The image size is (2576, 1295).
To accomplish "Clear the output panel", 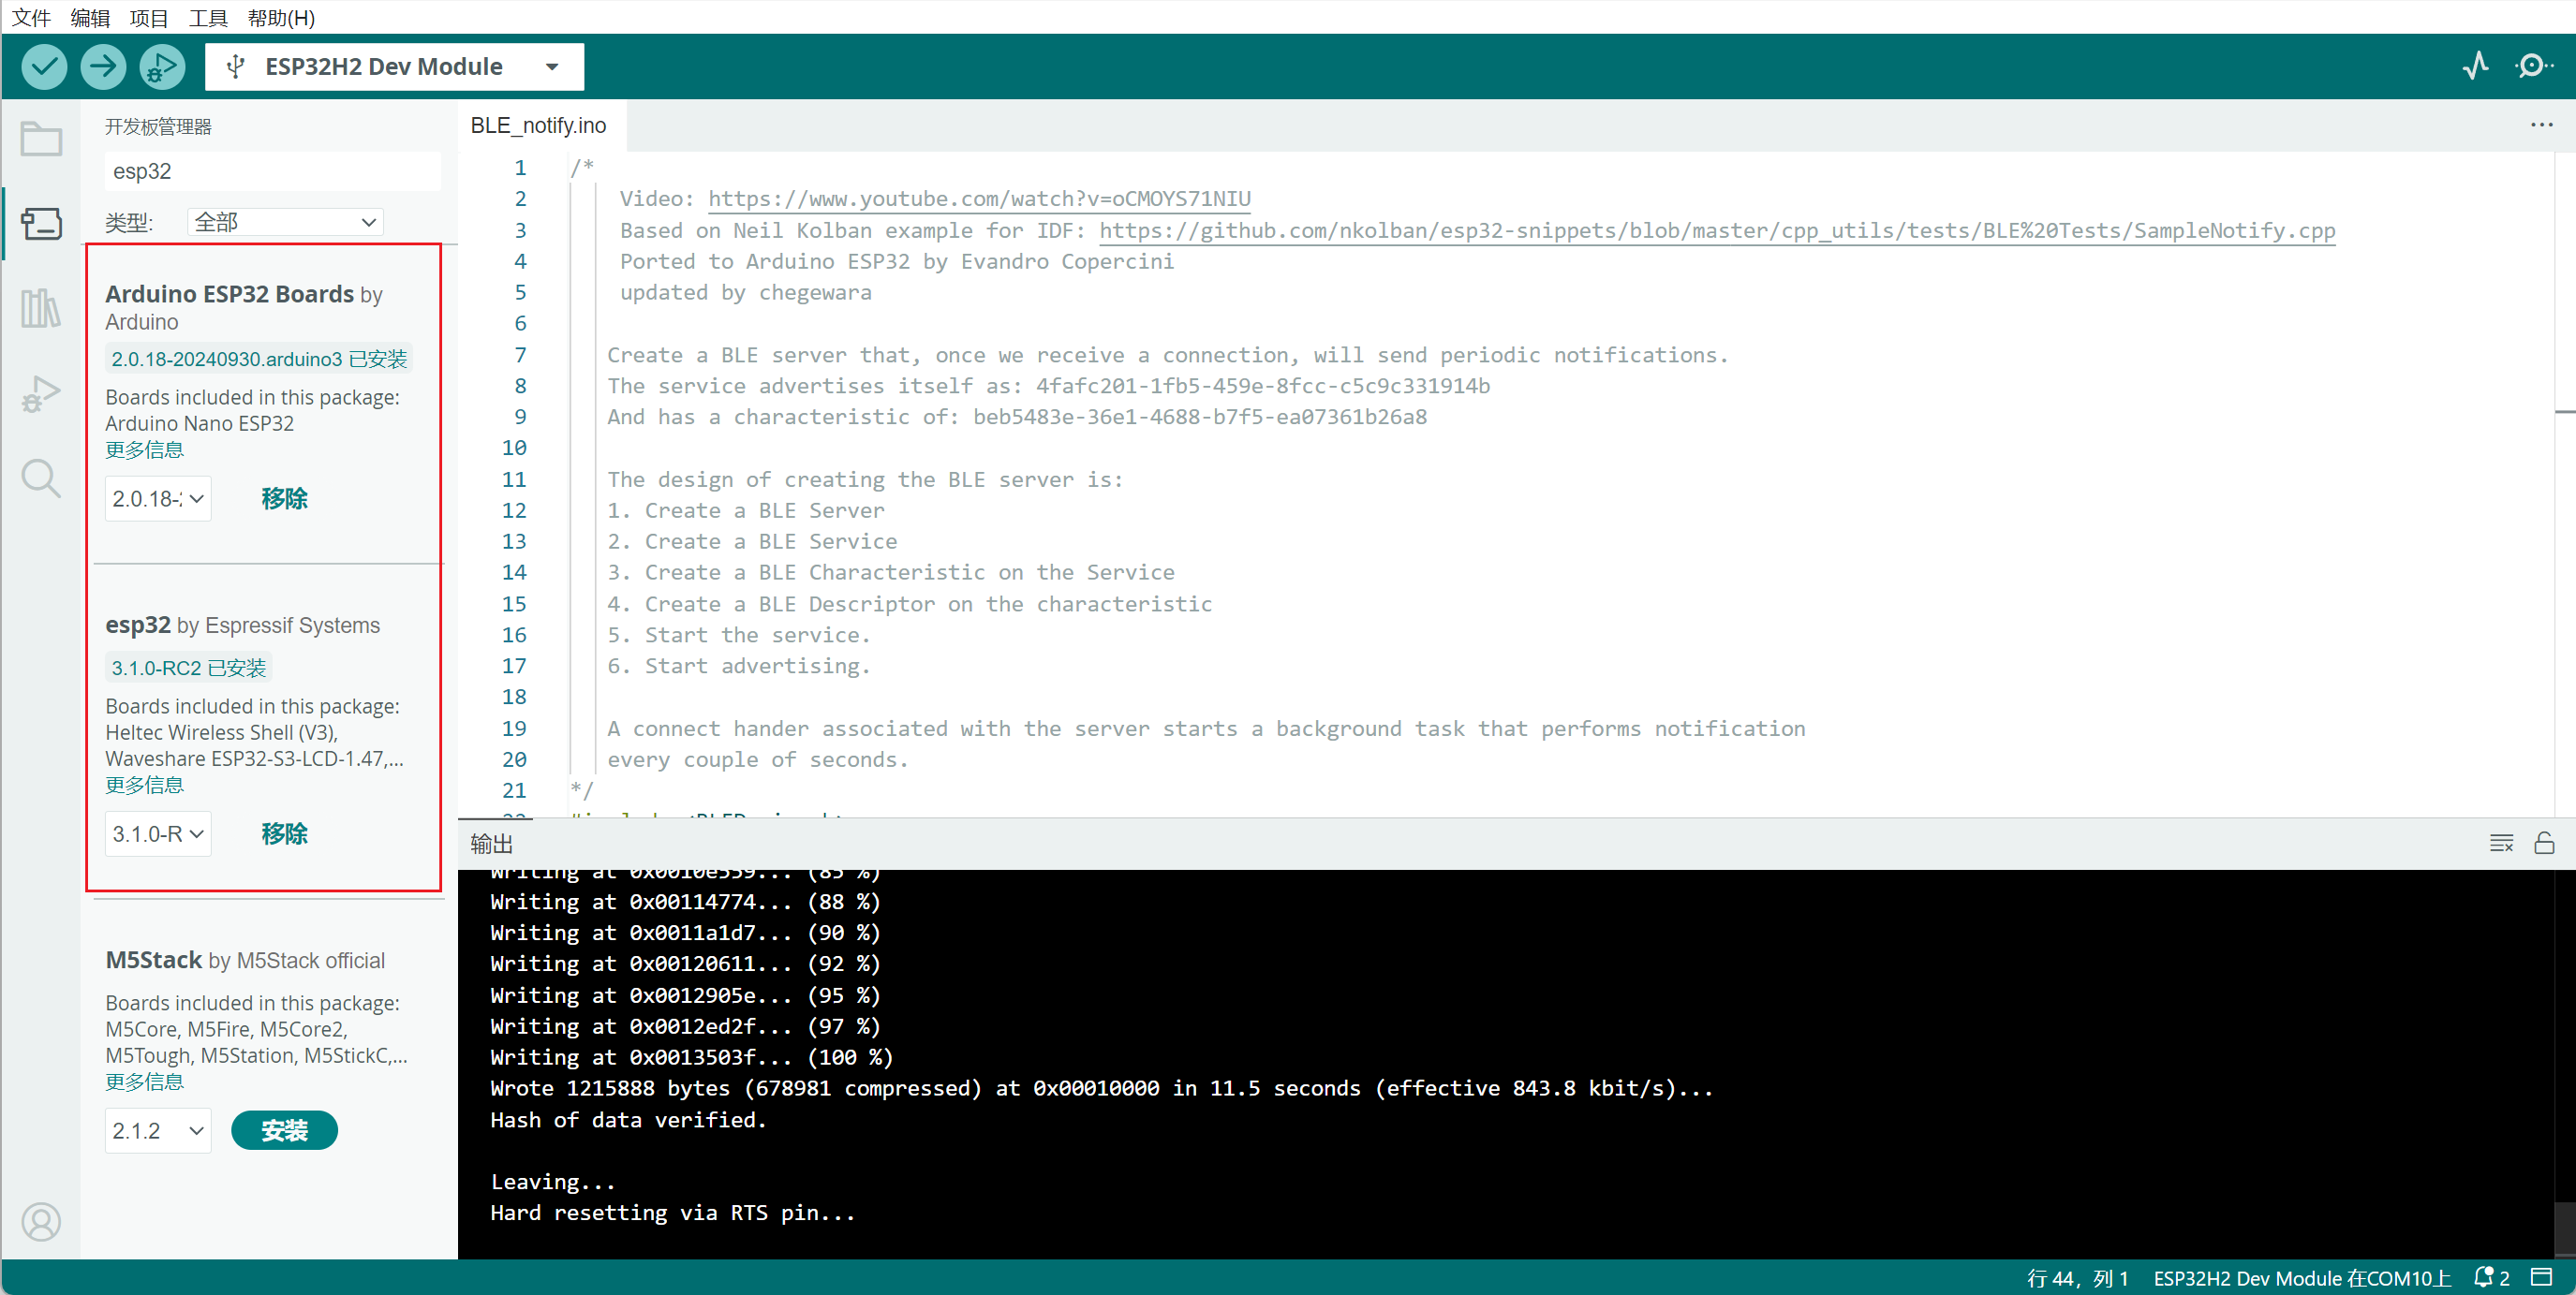I will (x=2500, y=843).
